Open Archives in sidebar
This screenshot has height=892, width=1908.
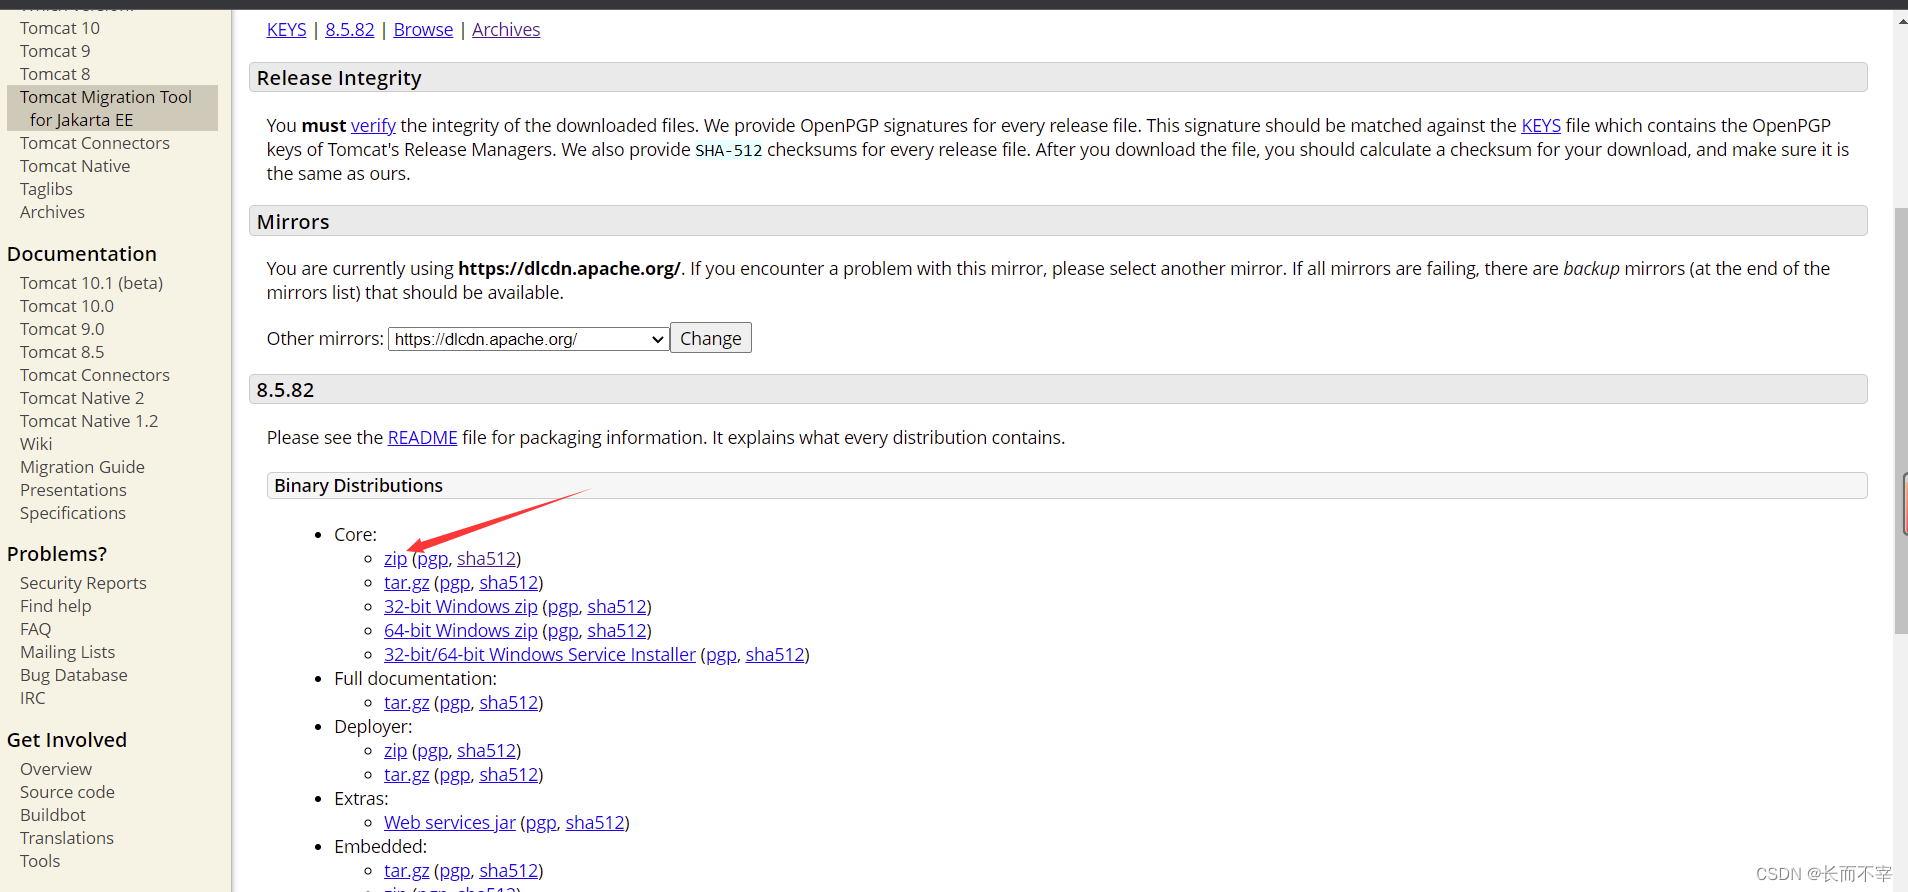tap(52, 212)
